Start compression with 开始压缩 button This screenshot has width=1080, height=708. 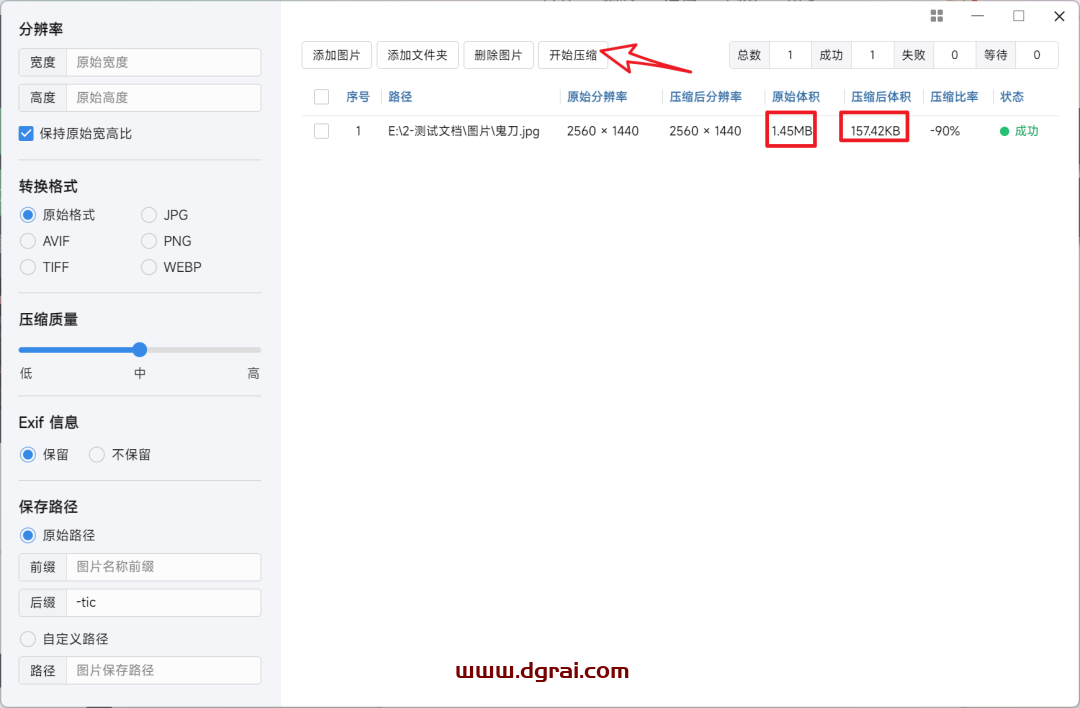click(x=573, y=55)
